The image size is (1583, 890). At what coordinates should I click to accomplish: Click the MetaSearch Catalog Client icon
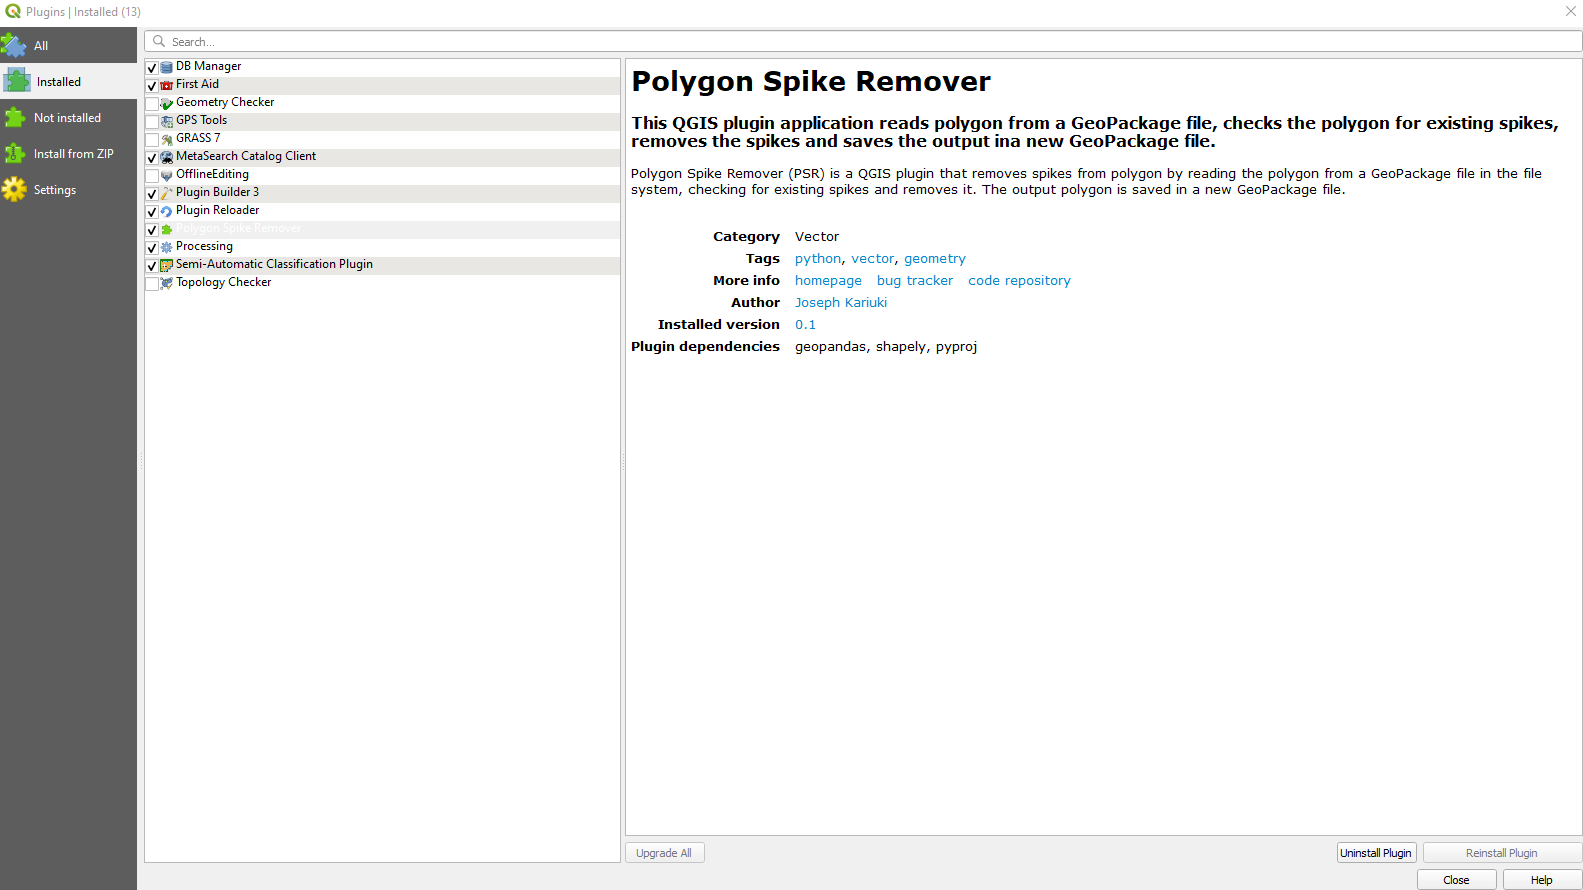[x=167, y=157]
